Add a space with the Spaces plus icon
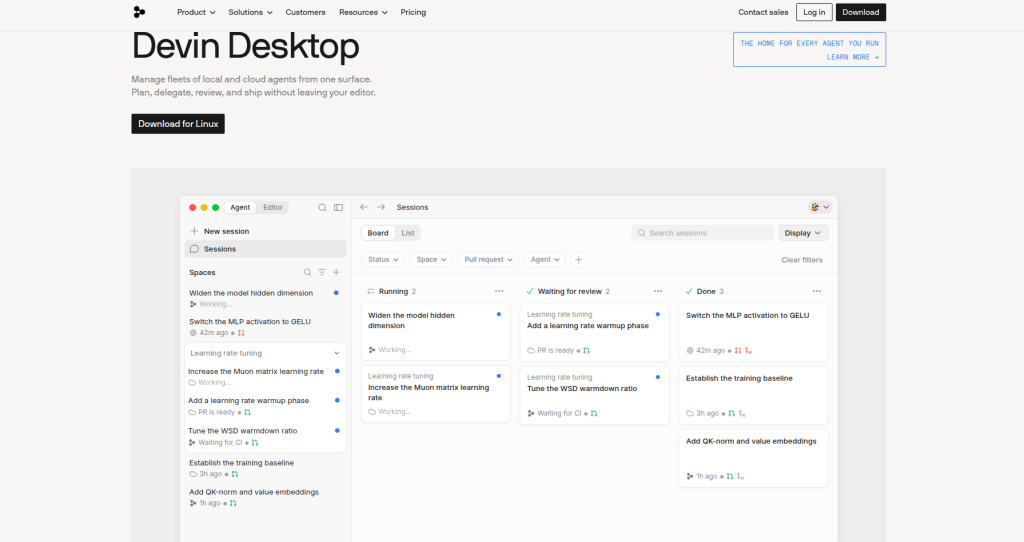Viewport: 1024px width, 542px height. [x=336, y=272]
